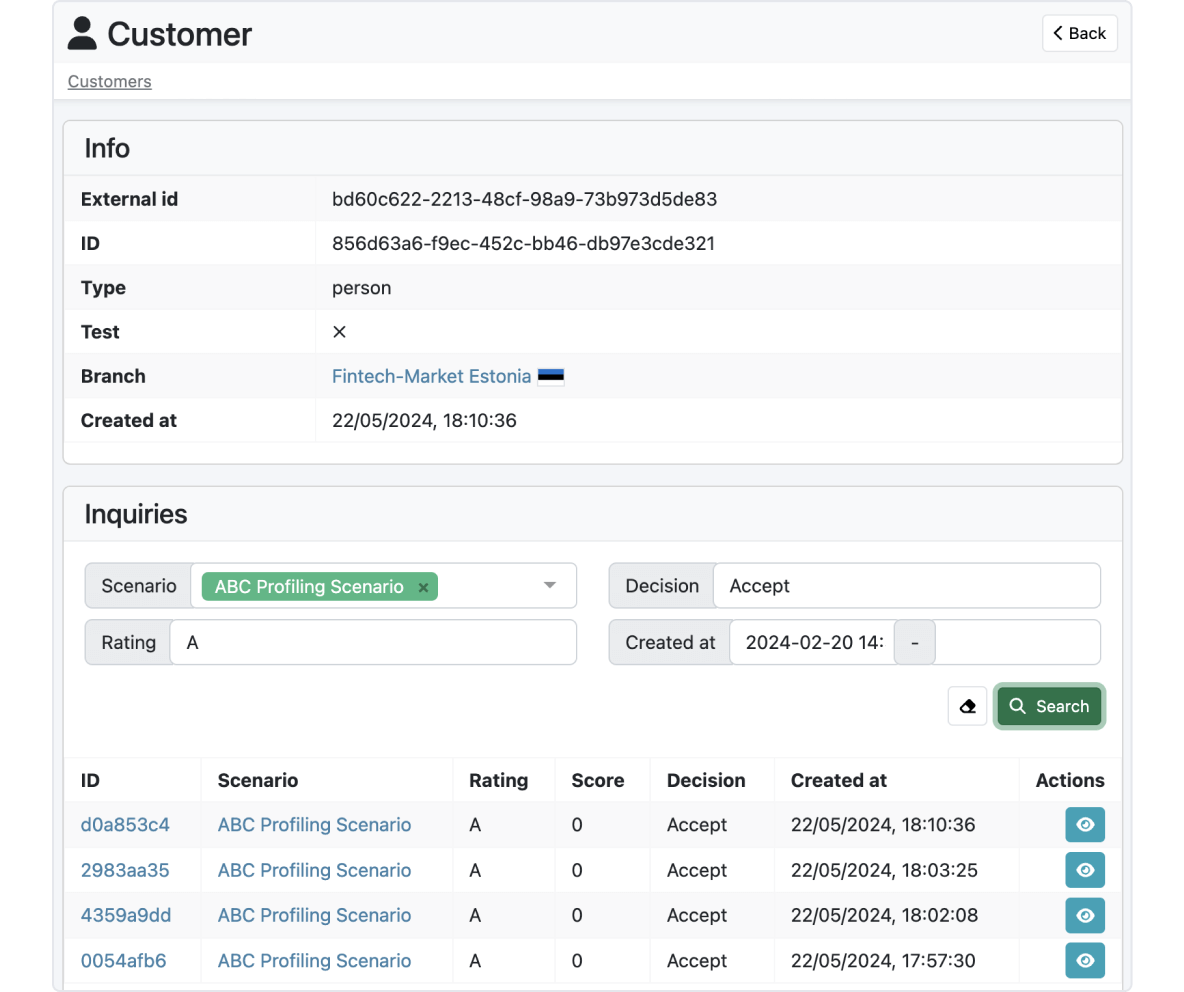1184x992 pixels.
Task: Click the Estonia flag icon
Action: coord(551,376)
